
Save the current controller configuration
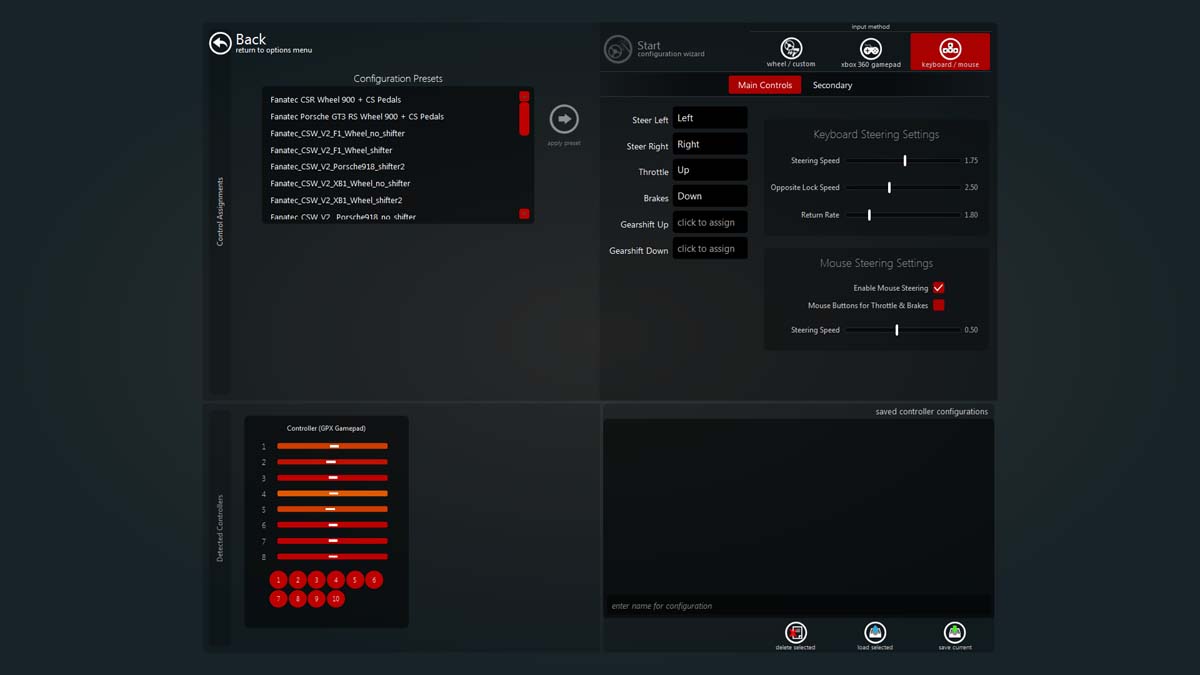(954, 632)
